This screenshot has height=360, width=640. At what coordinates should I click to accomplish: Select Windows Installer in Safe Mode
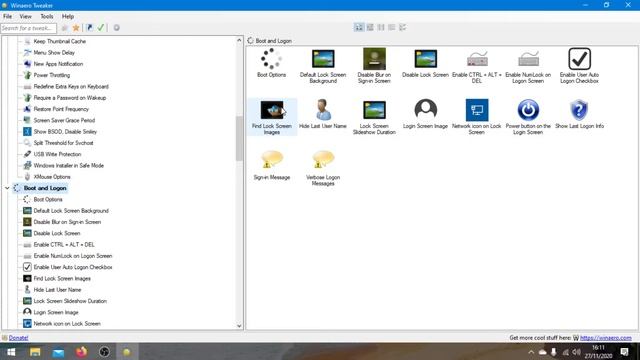point(69,166)
